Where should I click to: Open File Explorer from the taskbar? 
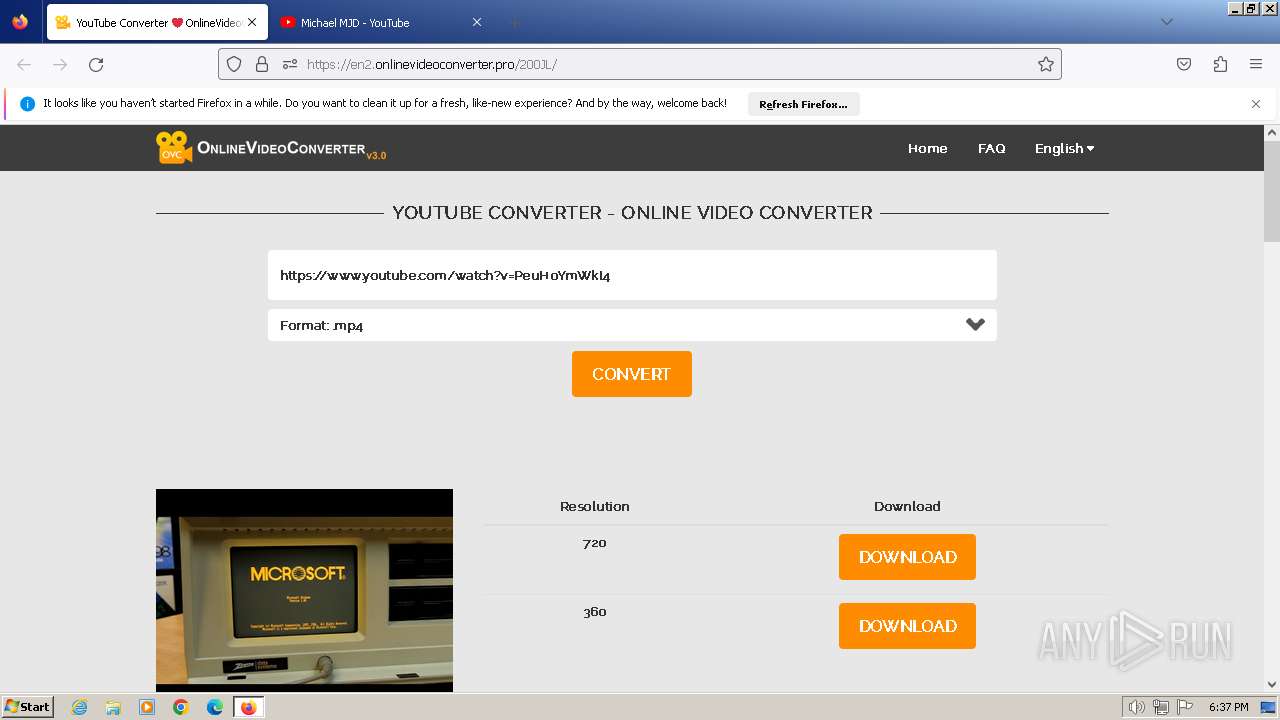click(x=113, y=707)
